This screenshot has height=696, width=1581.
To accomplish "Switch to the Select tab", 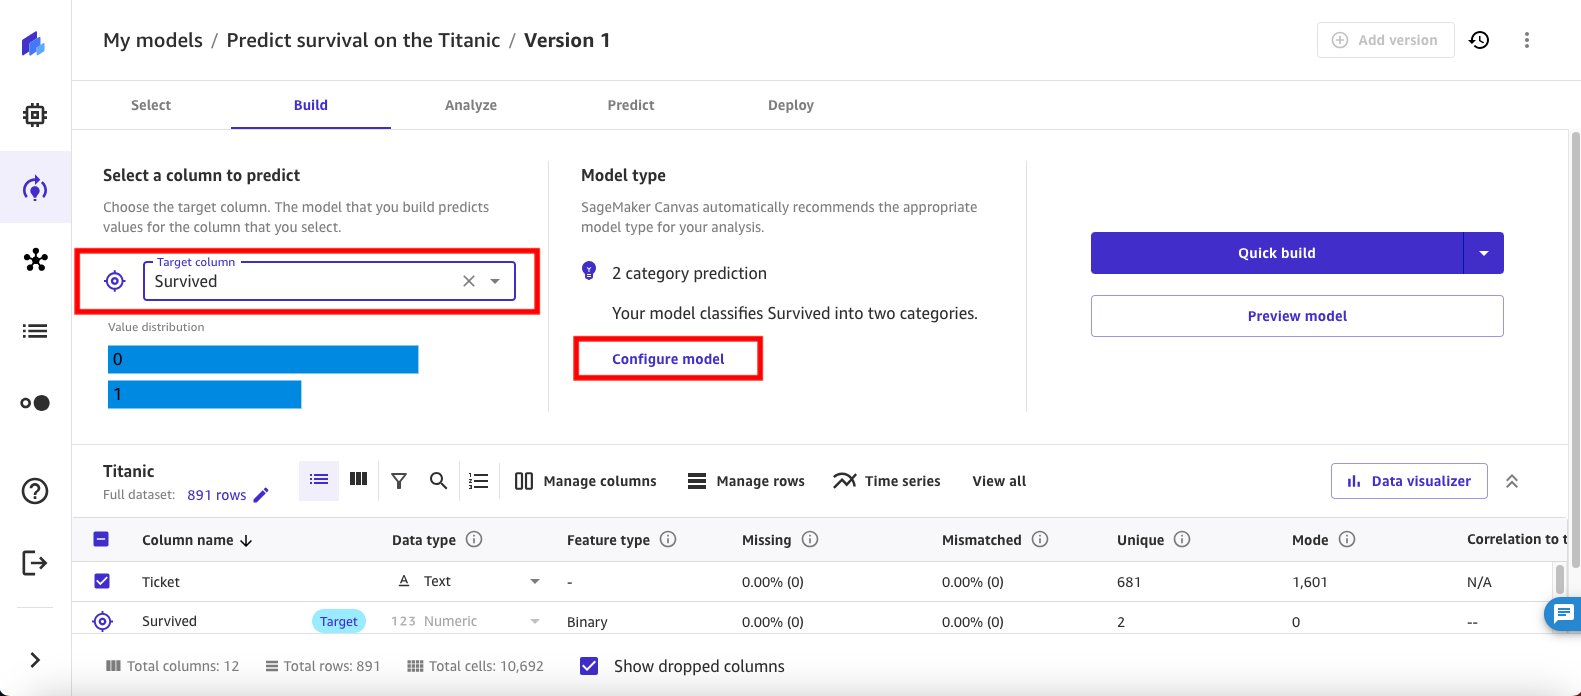I will coord(151,105).
